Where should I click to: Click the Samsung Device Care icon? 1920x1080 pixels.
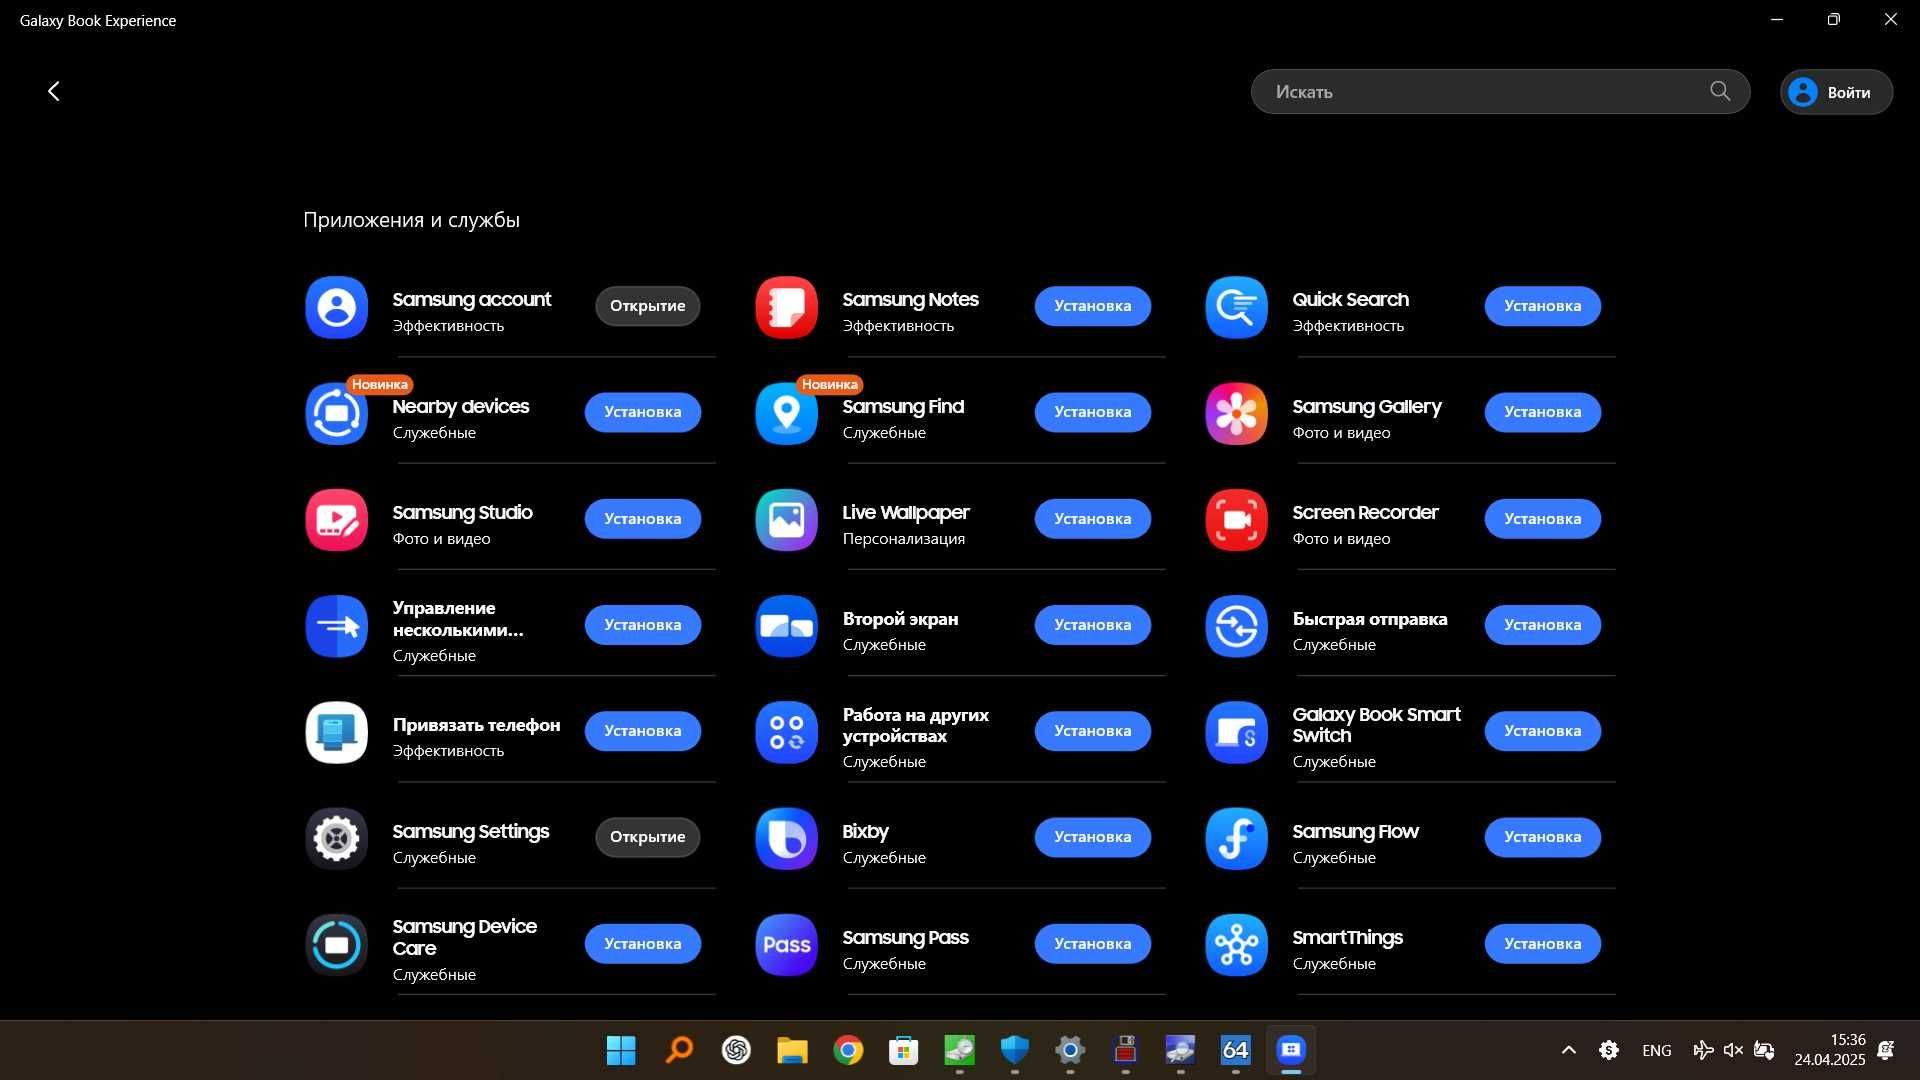pos(336,945)
